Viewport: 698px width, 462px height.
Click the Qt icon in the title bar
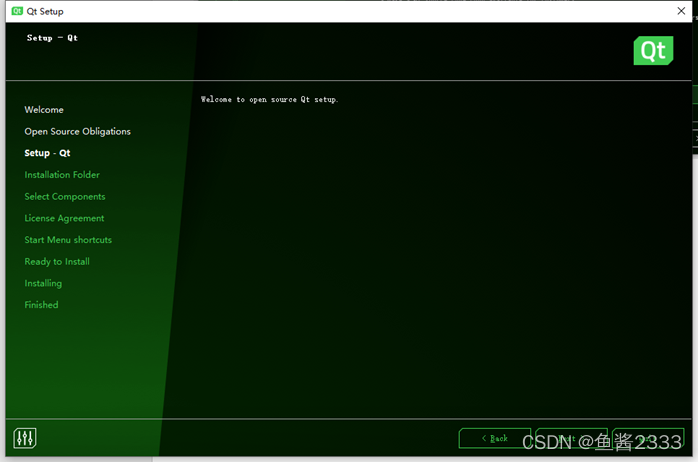point(17,11)
